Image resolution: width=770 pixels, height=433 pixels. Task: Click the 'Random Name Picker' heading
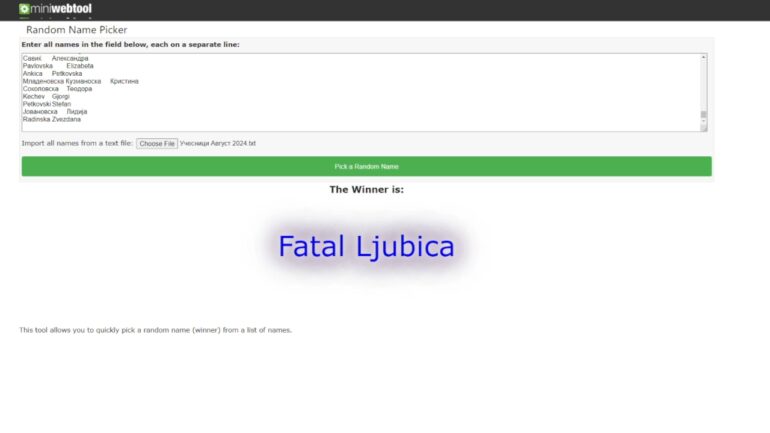click(77, 30)
